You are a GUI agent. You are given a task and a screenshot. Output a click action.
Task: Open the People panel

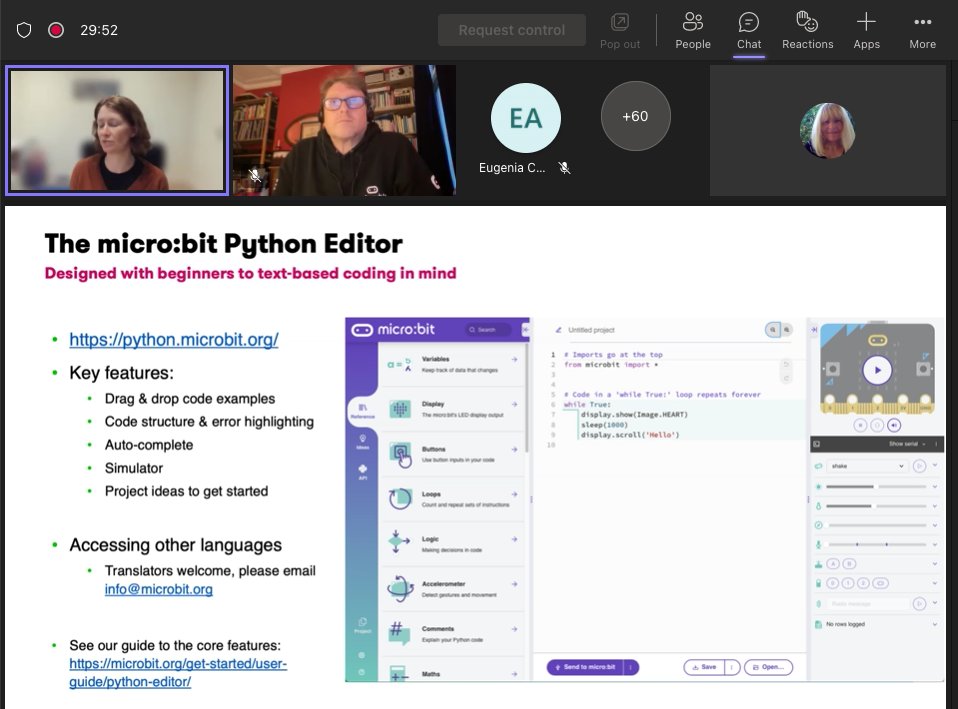tap(692, 31)
